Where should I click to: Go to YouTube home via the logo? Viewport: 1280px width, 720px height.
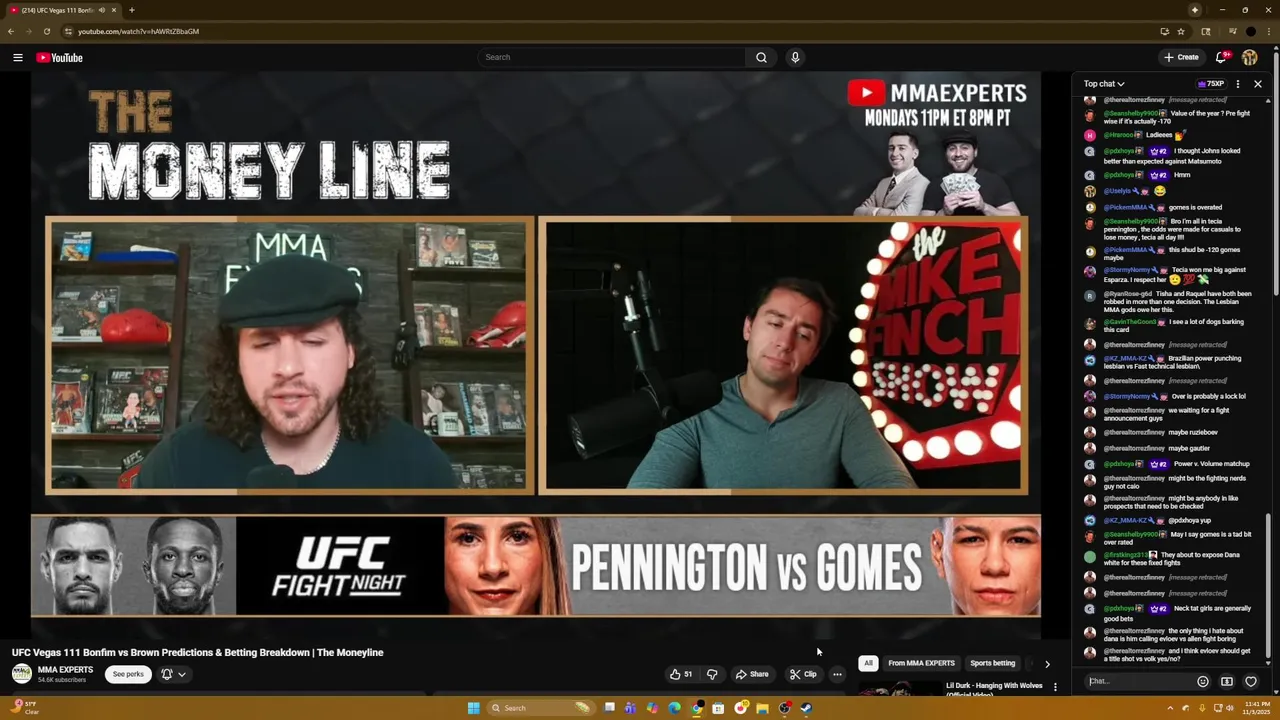tap(59, 57)
